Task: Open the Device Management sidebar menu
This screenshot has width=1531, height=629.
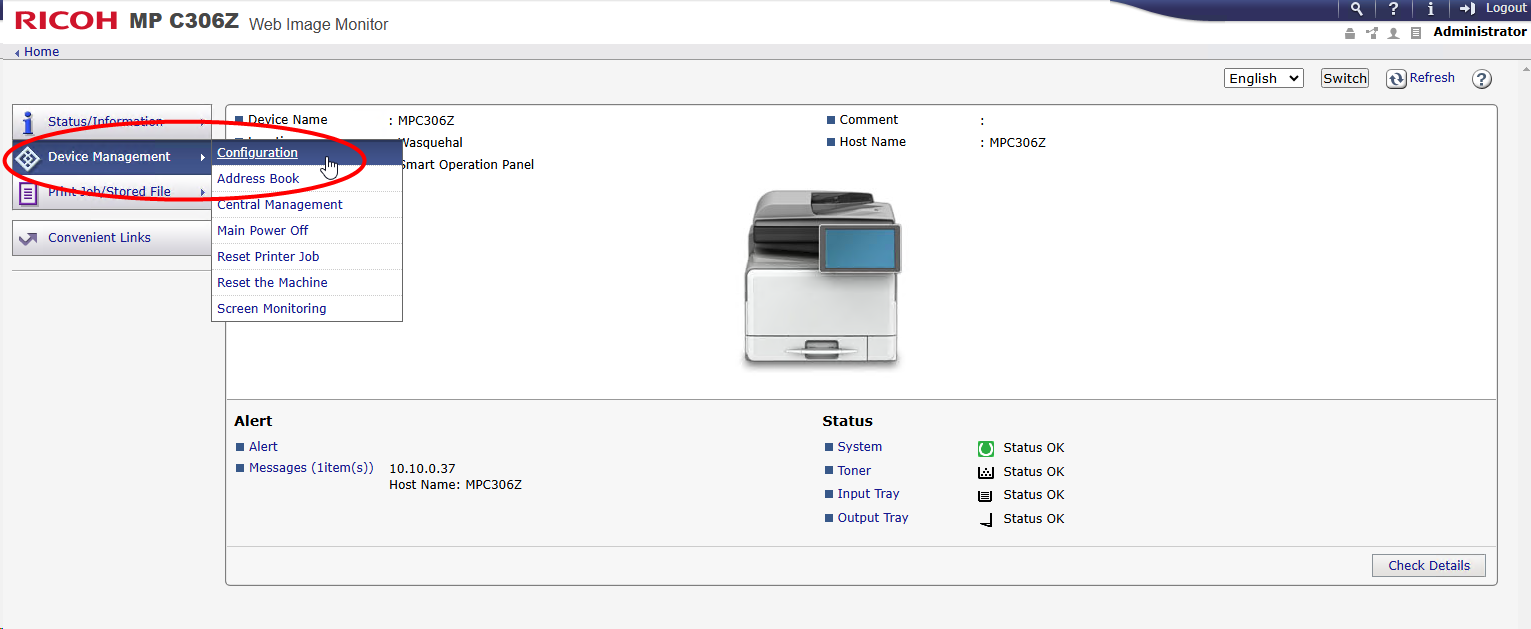Action: tap(112, 157)
